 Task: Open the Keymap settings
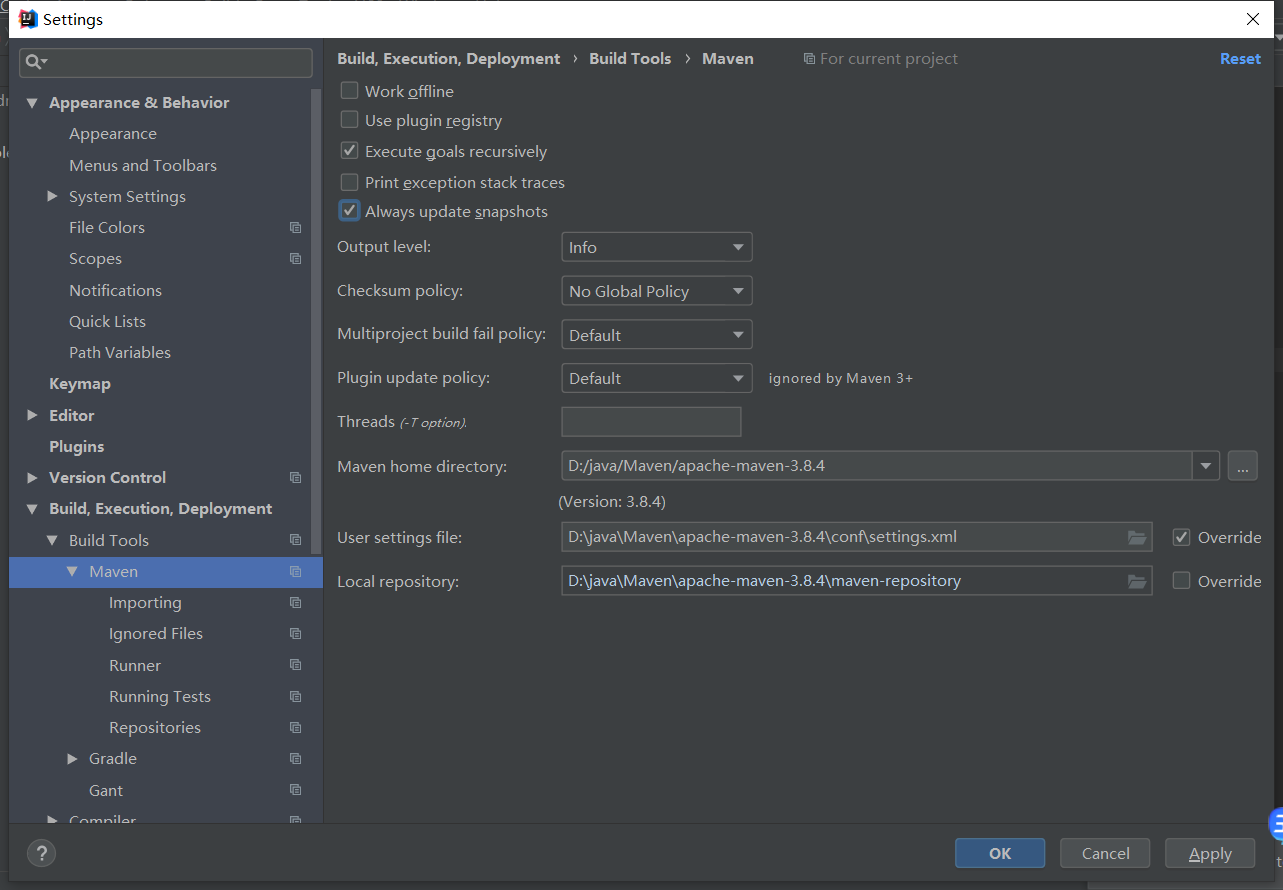pos(80,384)
